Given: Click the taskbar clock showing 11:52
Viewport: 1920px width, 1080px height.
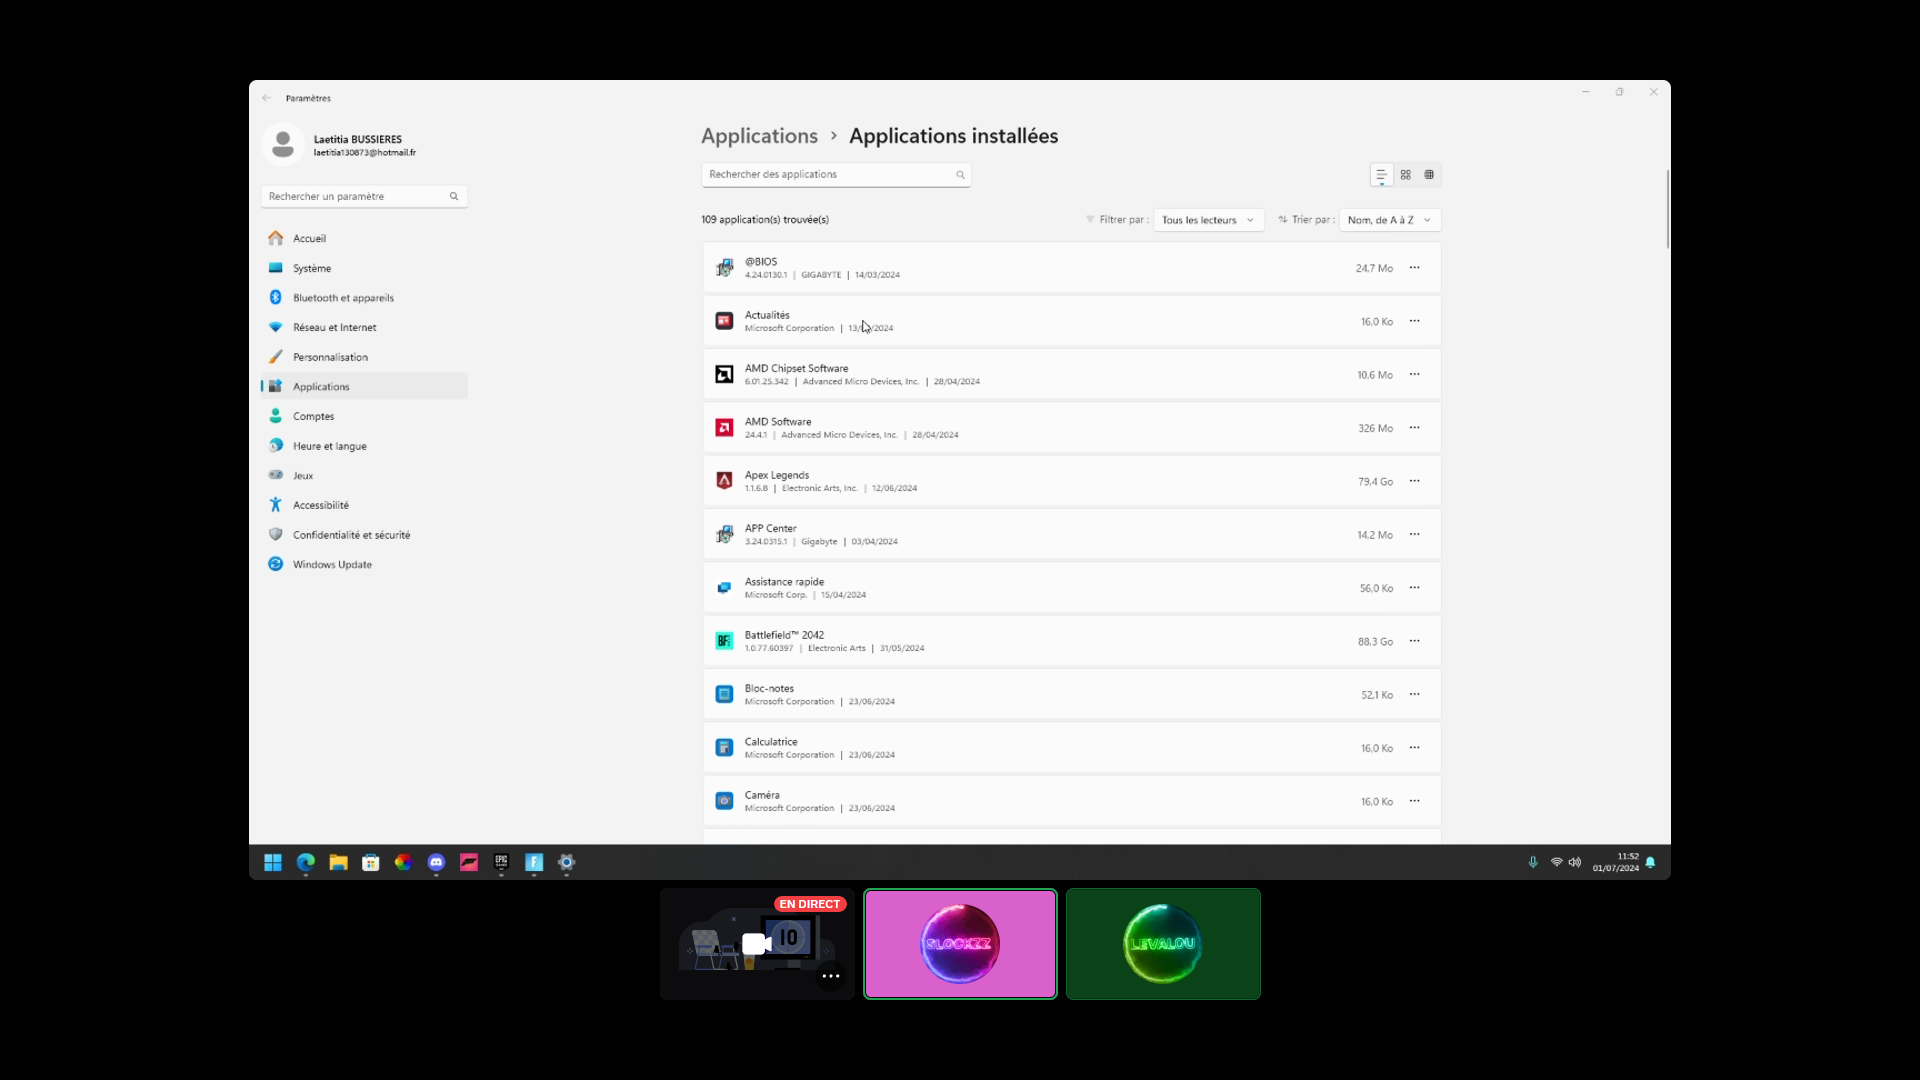Looking at the screenshot, I should coord(1616,862).
